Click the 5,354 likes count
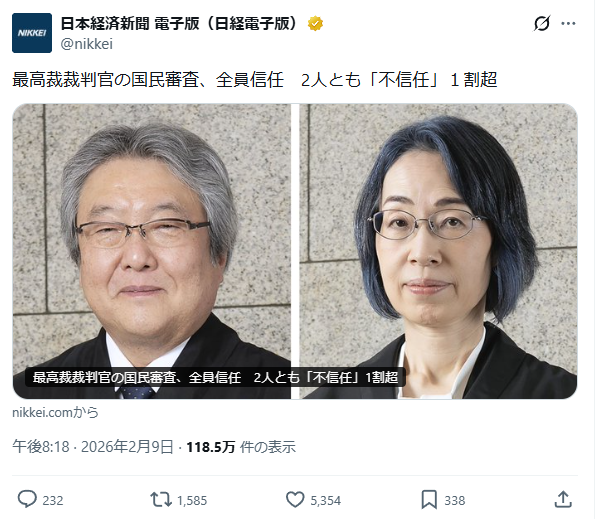The width and height of the screenshot is (597, 519). (326, 500)
